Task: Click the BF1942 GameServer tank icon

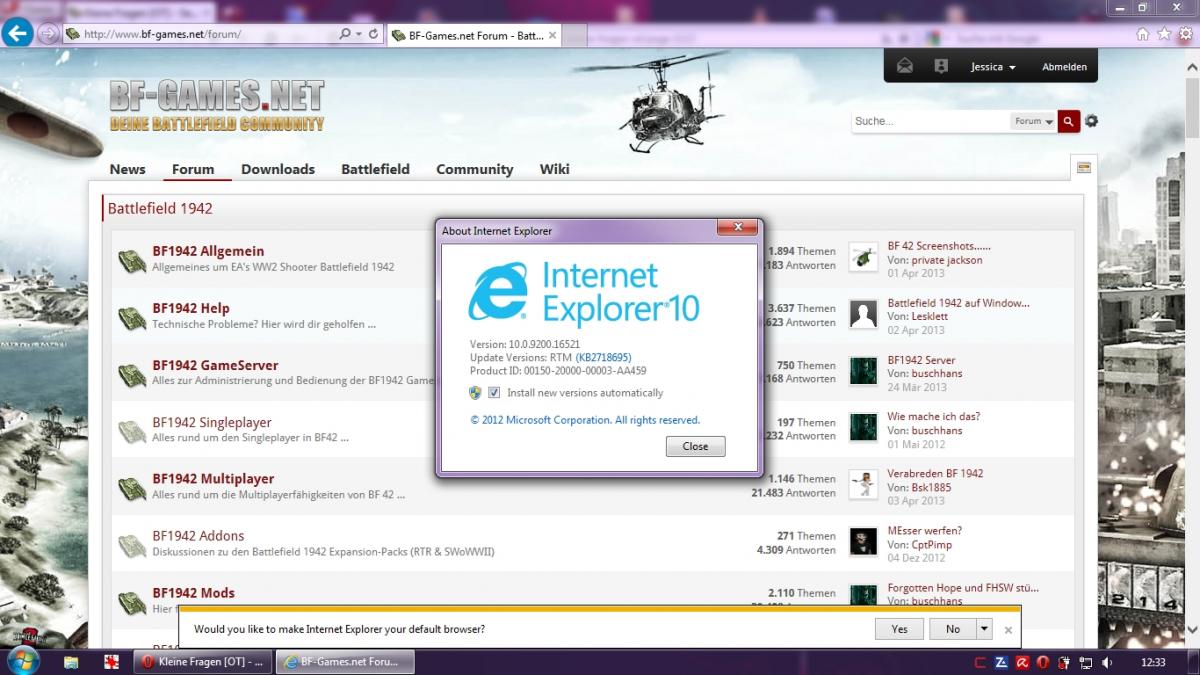Action: coord(132,374)
